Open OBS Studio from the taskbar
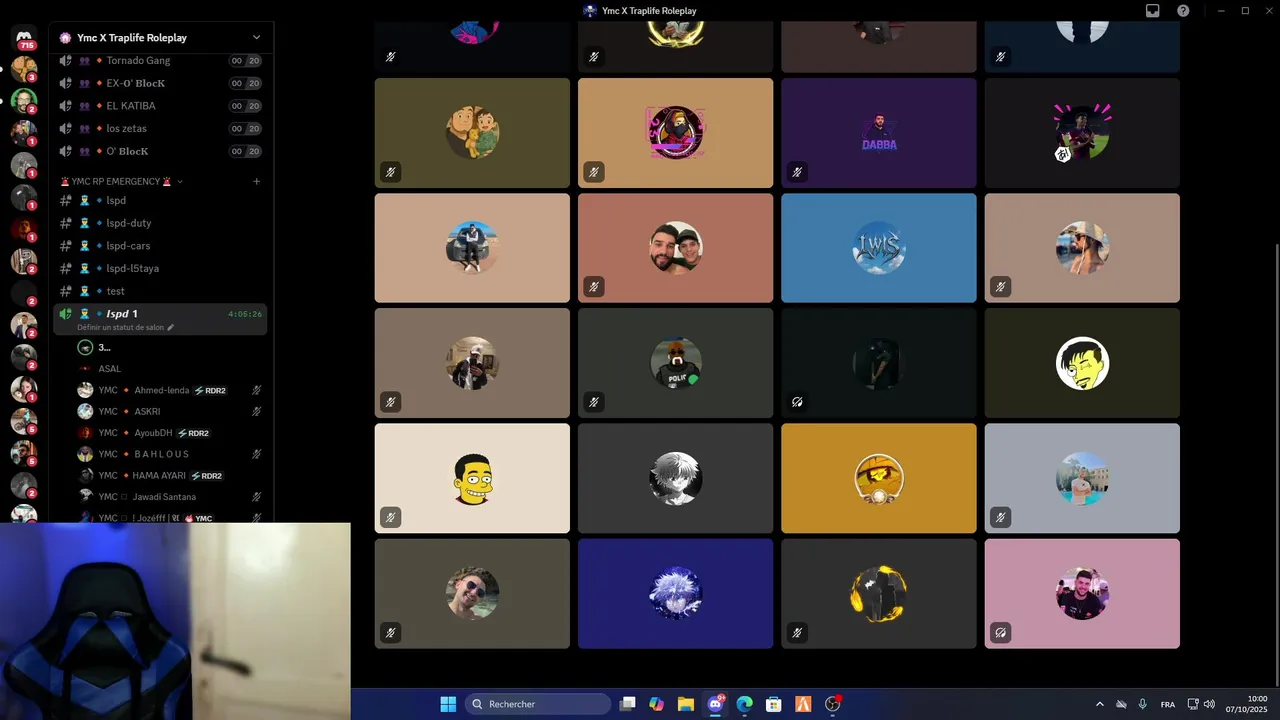 point(832,704)
